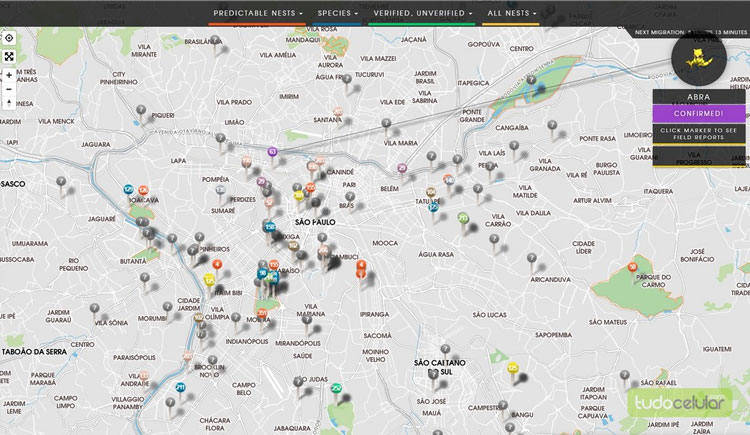
Task: Click the Abra name label in panel
Action: tap(699, 97)
